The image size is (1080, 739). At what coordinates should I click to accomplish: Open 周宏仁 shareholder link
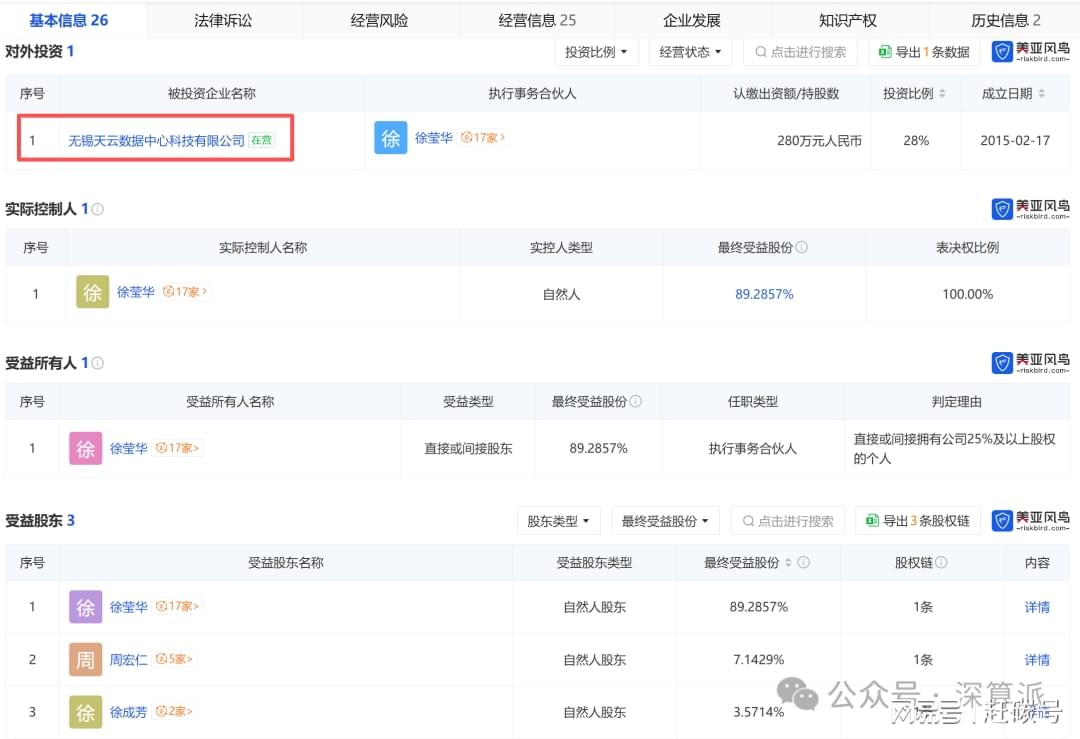128,660
